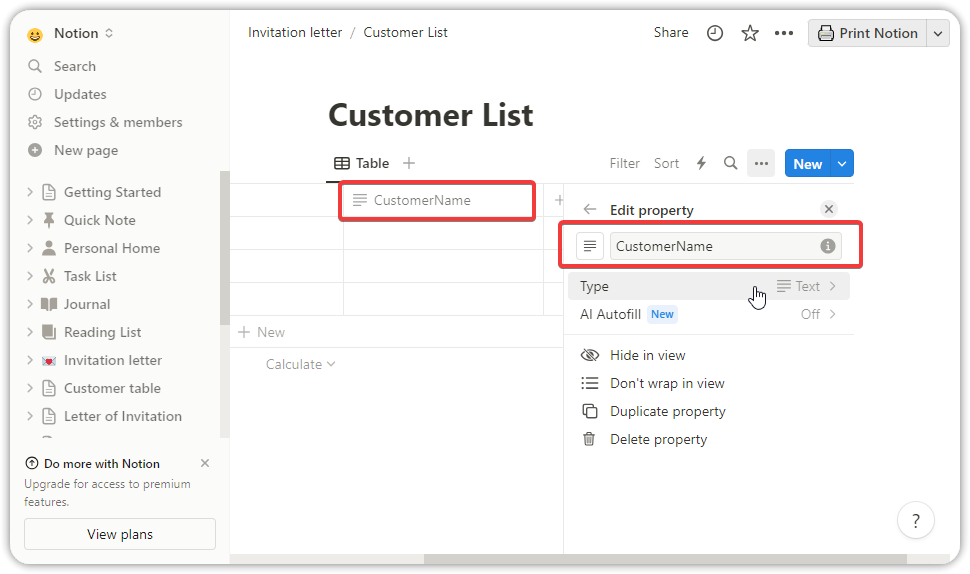Image resolution: width=970 pixels, height=574 pixels.
Task: Expand the Getting Started tree item
Action: [30, 192]
